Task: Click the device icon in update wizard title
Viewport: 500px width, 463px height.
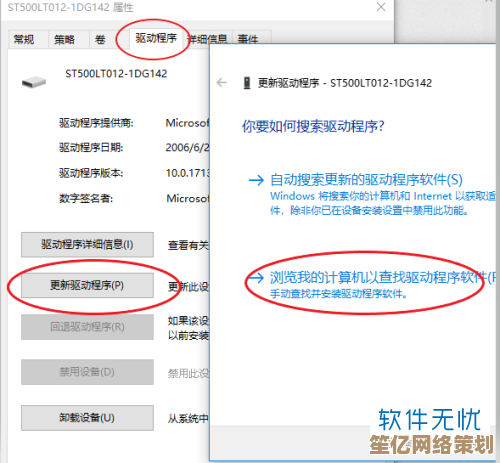Action: 247,83
